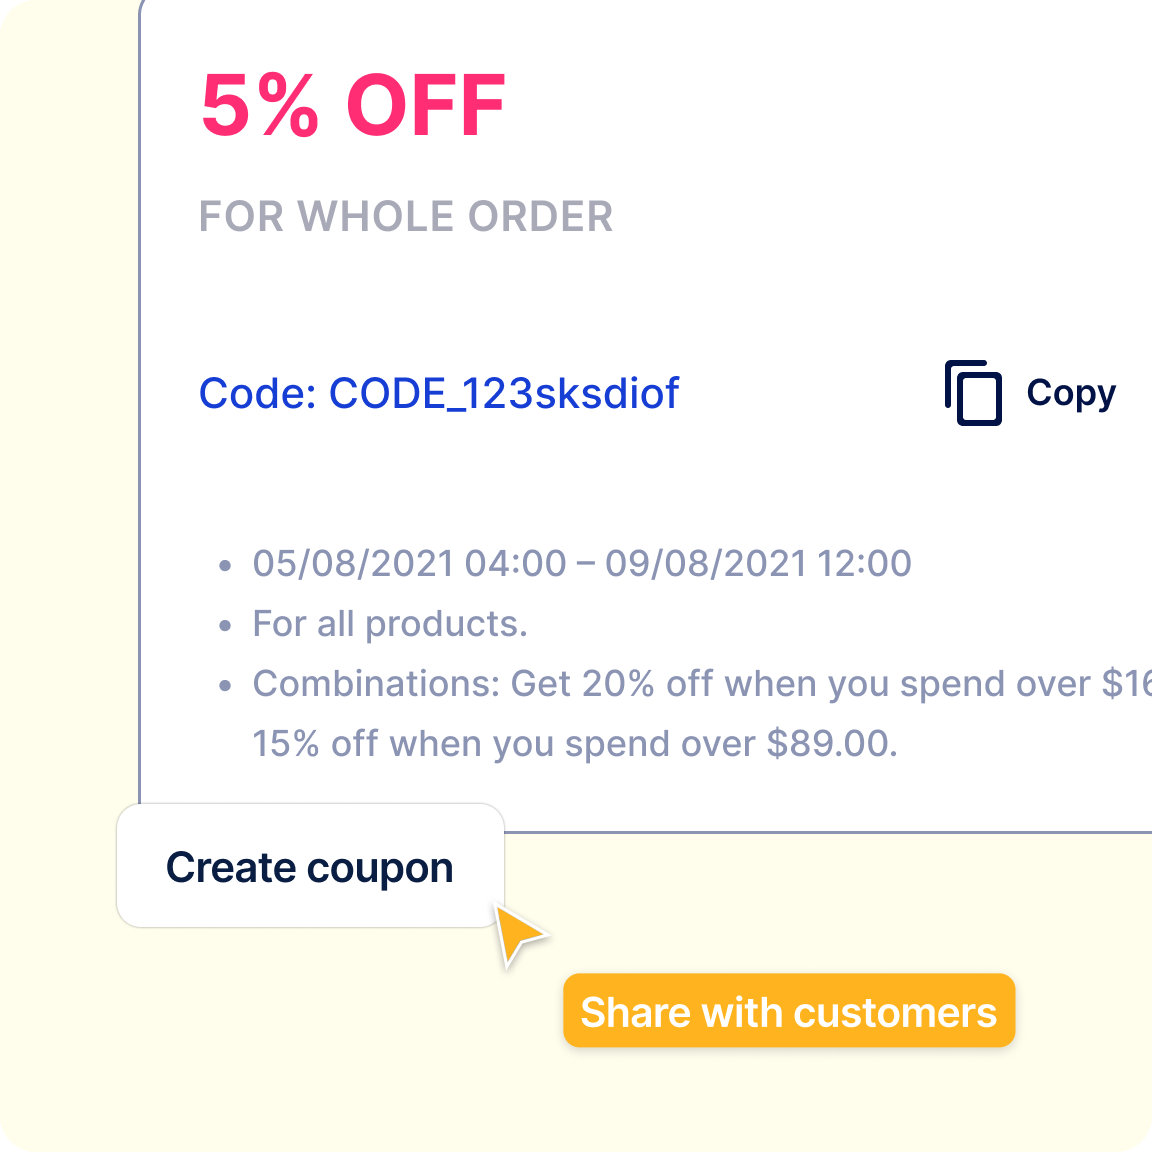
Task: Click the CODE_123sksdiof coupon code value
Action: tap(504, 393)
